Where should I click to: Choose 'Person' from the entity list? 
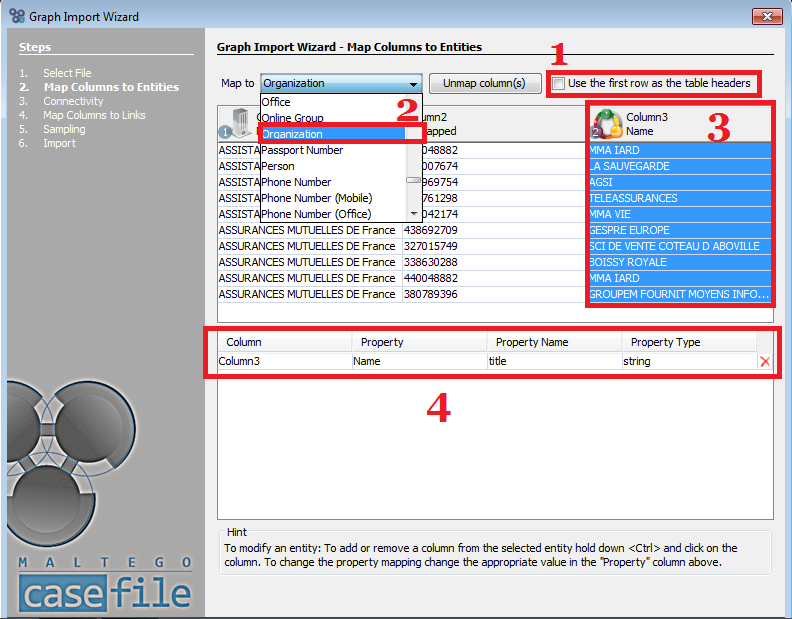point(333,166)
